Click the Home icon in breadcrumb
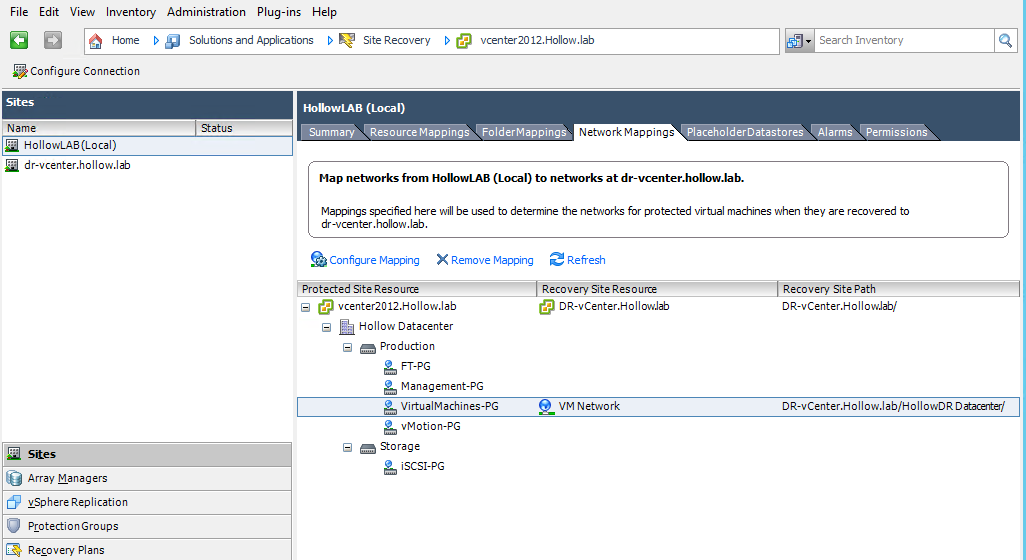The image size is (1026, 560). coord(96,41)
